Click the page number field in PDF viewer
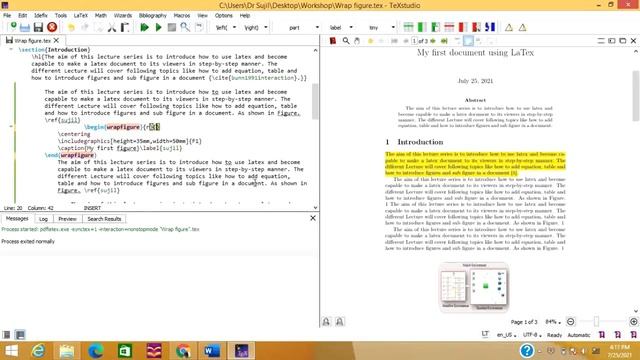This screenshot has width=640, height=360. pyautogui.click(x=414, y=41)
